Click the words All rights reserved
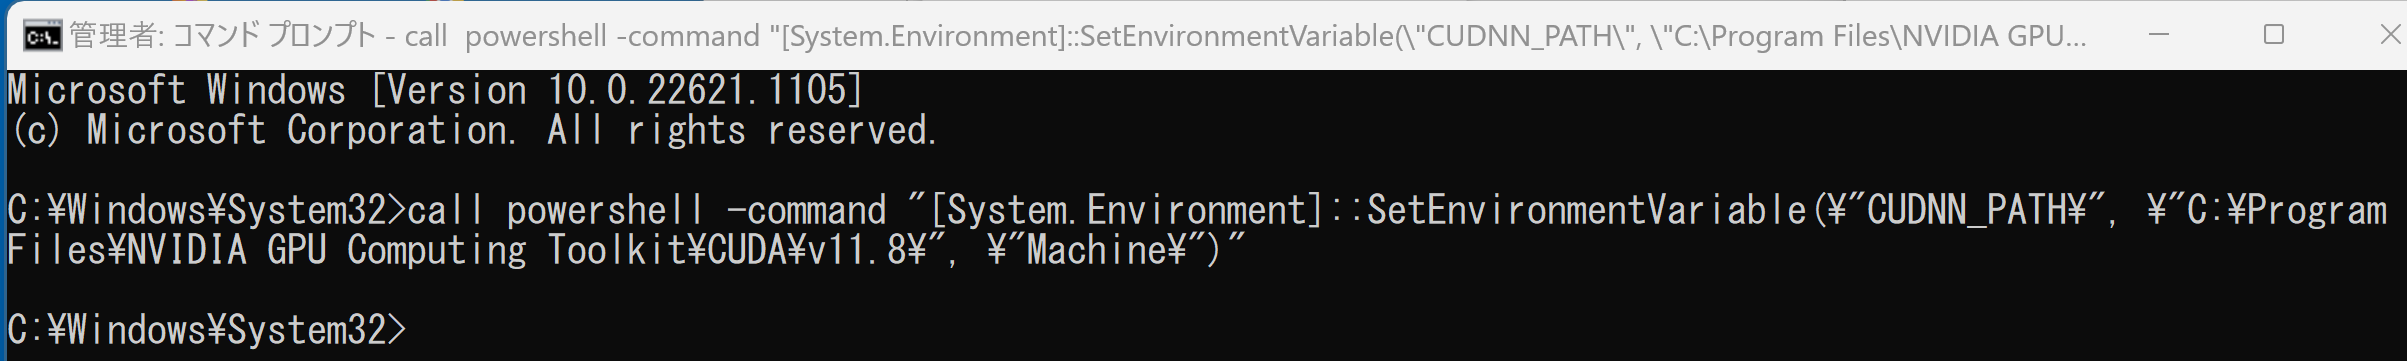Image resolution: width=2407 pixels, height=361 pixels. pos(741,131)
